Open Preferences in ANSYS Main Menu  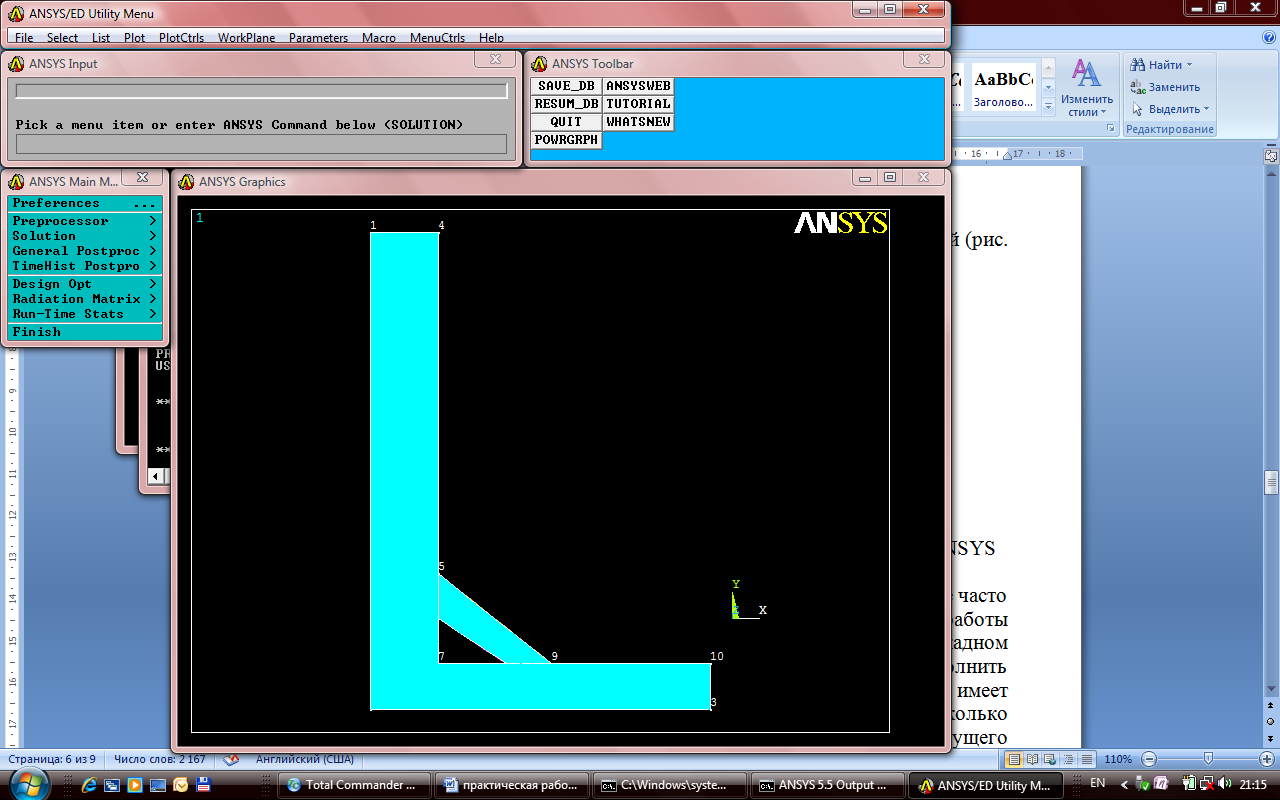[x=84, y=203]
